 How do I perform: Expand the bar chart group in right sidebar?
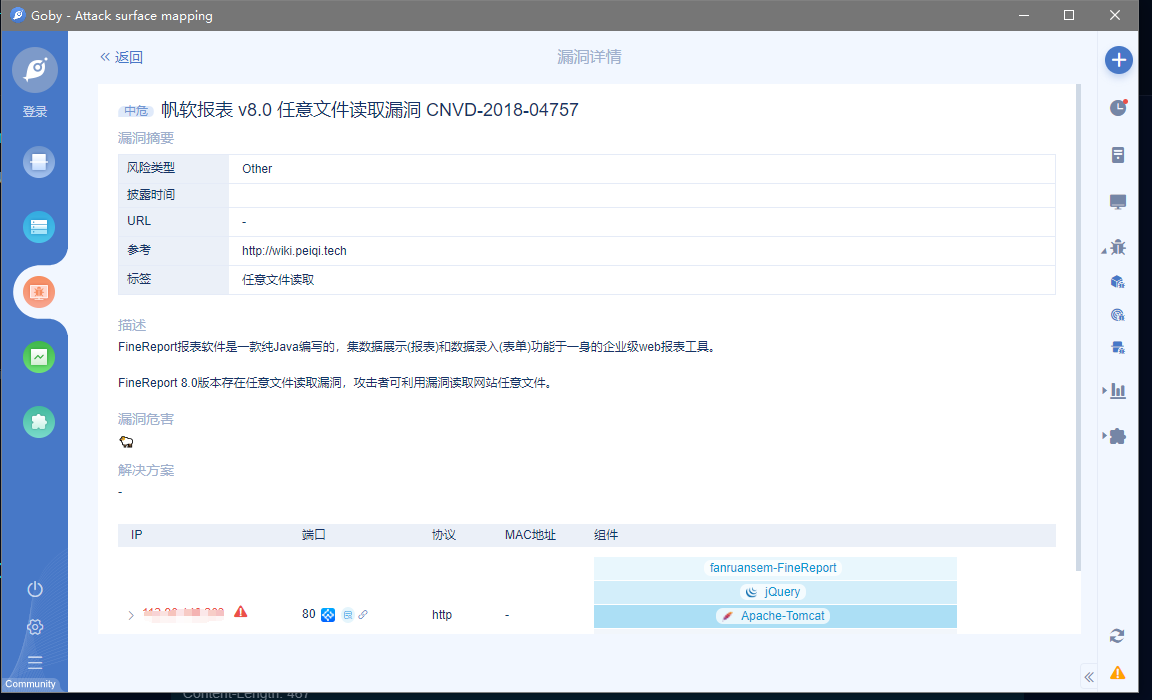tap(1115, 390)
